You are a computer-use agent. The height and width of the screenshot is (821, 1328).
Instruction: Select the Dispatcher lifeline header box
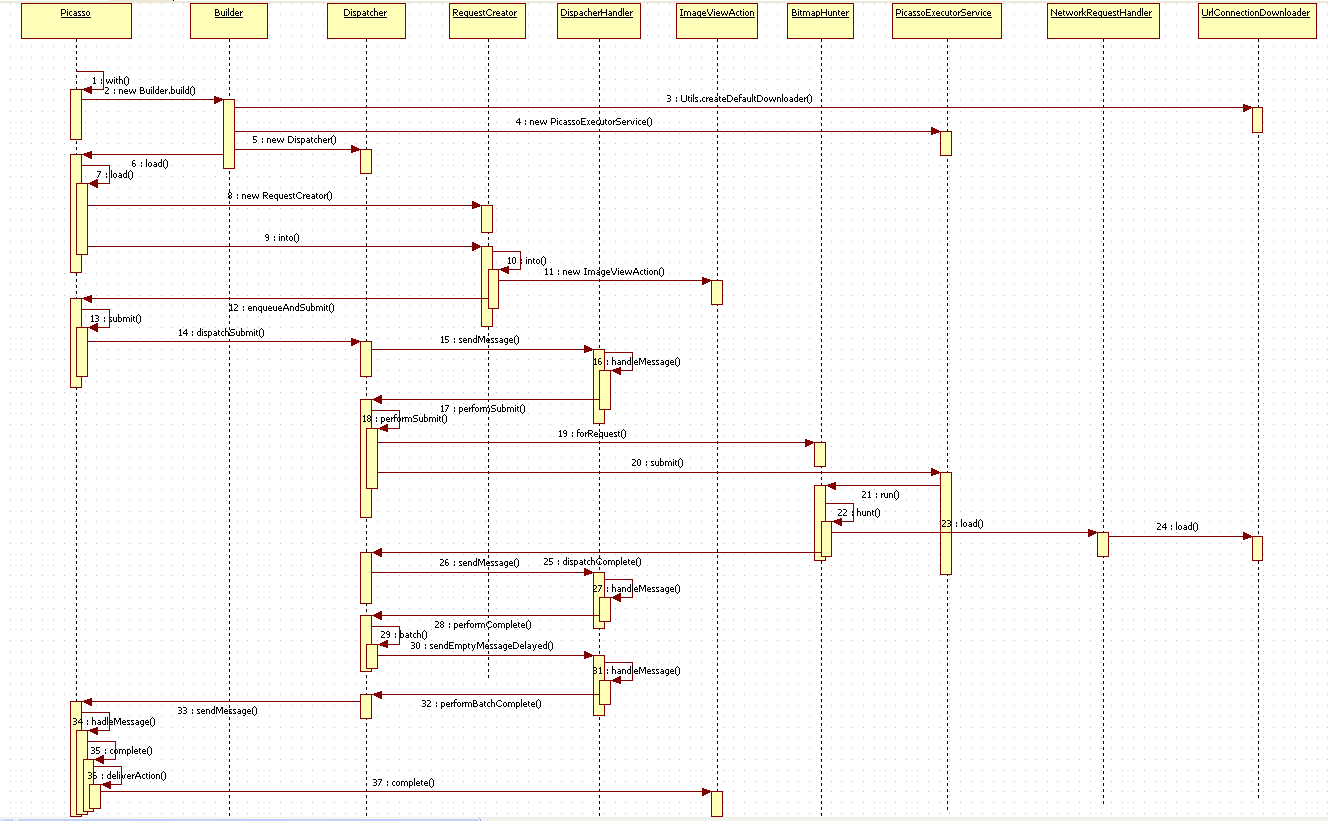click(365, 19)
